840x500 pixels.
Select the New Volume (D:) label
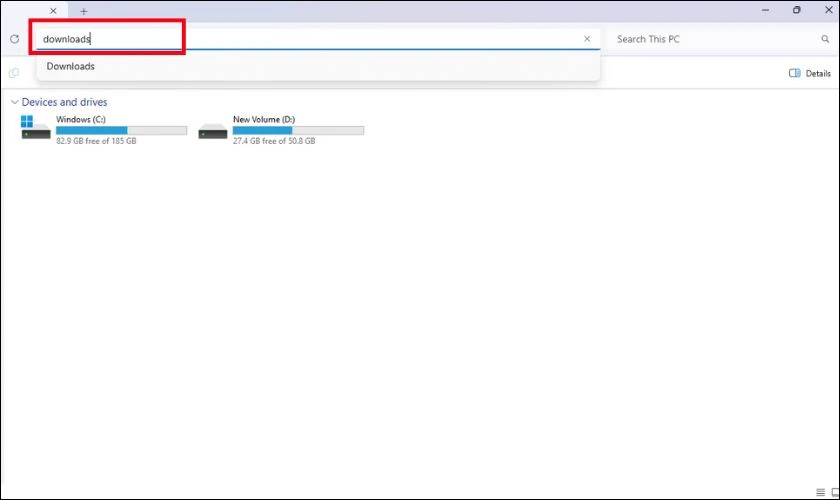264,120
